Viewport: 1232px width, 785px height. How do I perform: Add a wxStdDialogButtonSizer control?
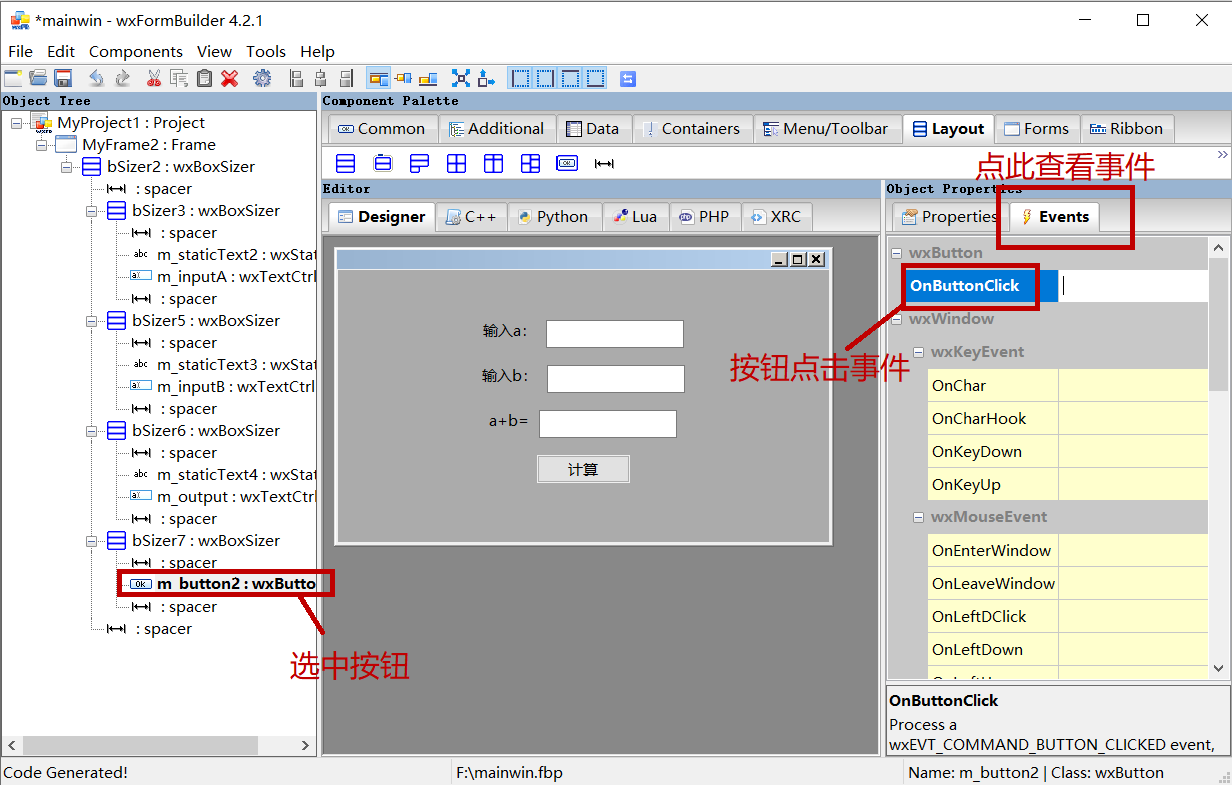(566, 162)
